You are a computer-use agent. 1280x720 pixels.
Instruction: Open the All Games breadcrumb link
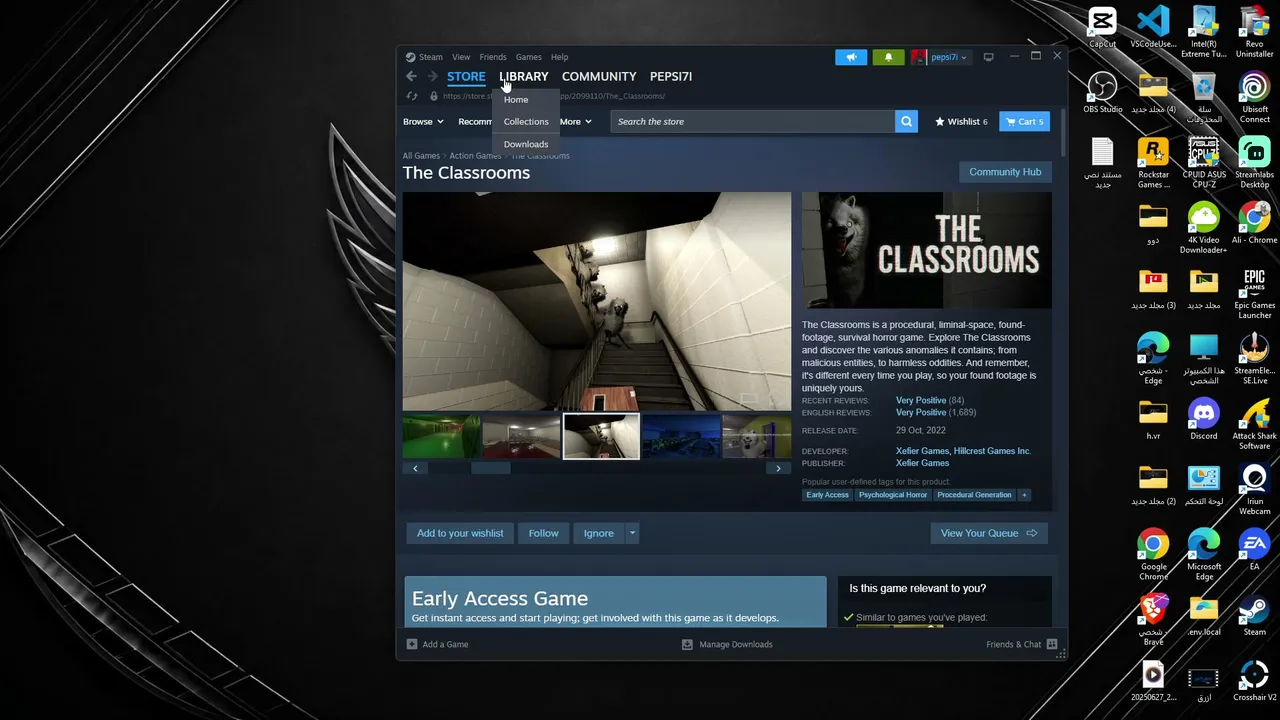(421, 156)
